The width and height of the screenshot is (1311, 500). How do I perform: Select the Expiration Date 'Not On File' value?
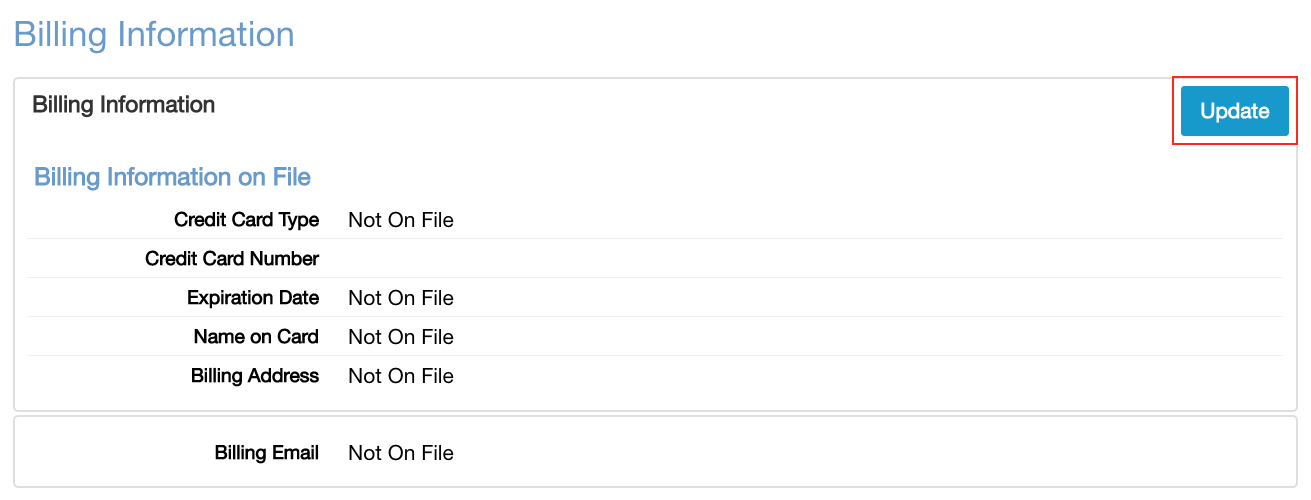(x=400, y=298)
